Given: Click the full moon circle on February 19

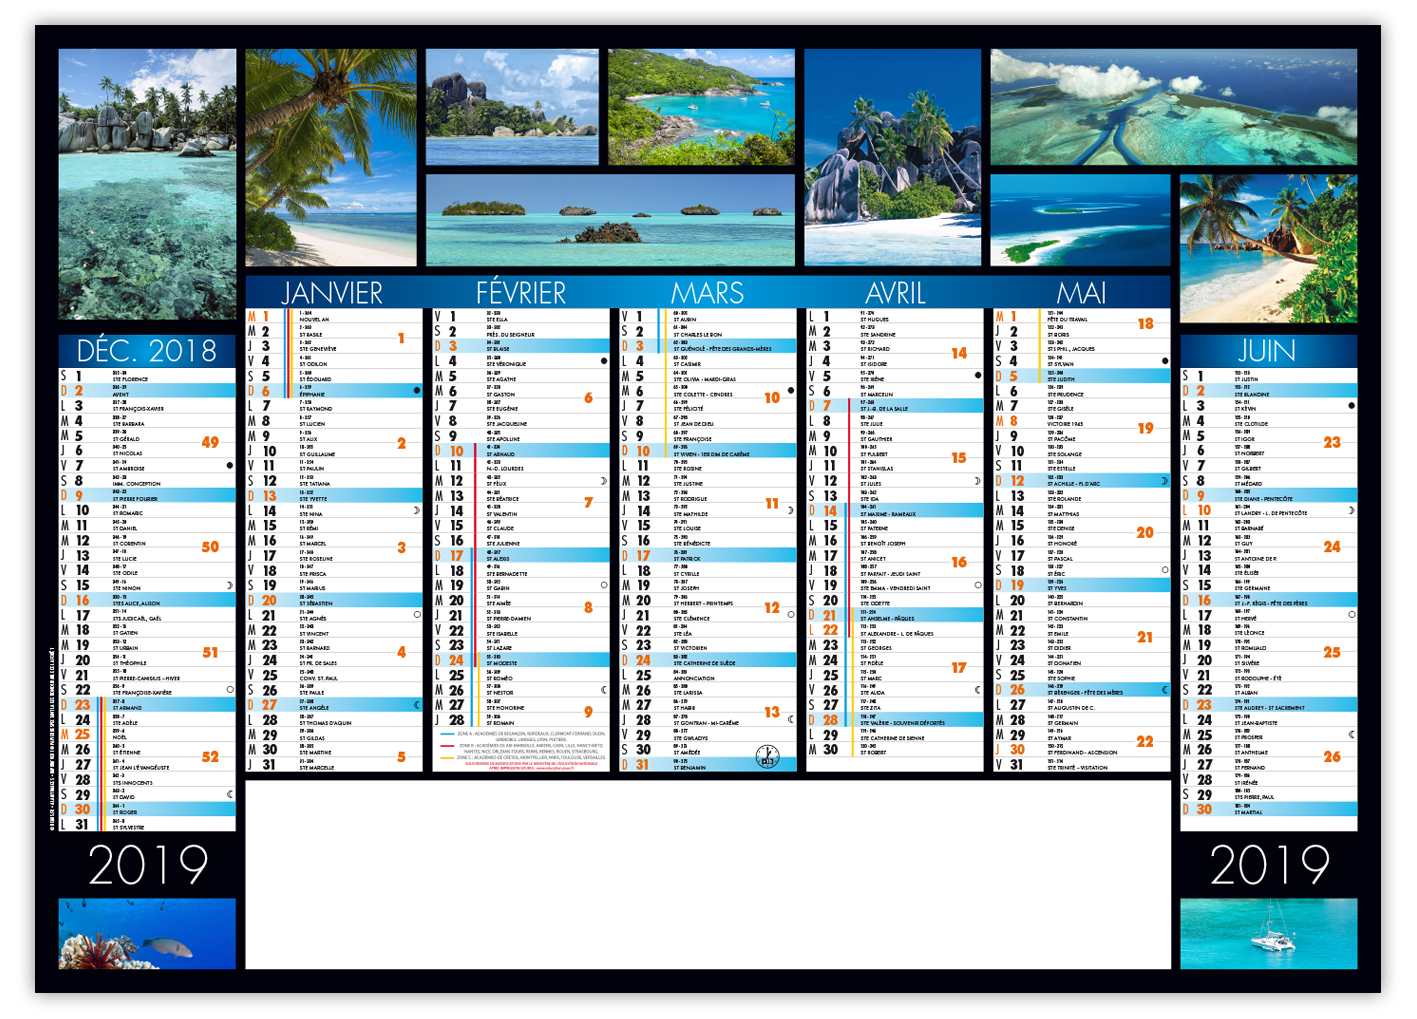Looking at the screenshot, I should (x=604, y=585).
